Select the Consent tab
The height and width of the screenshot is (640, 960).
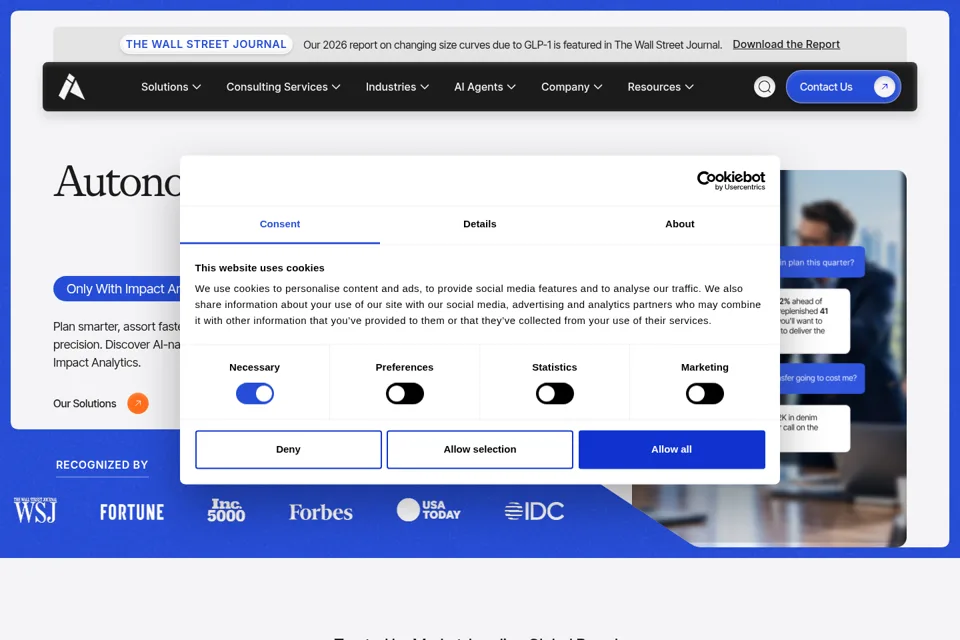pyautogui.click(x=280, y=224)
